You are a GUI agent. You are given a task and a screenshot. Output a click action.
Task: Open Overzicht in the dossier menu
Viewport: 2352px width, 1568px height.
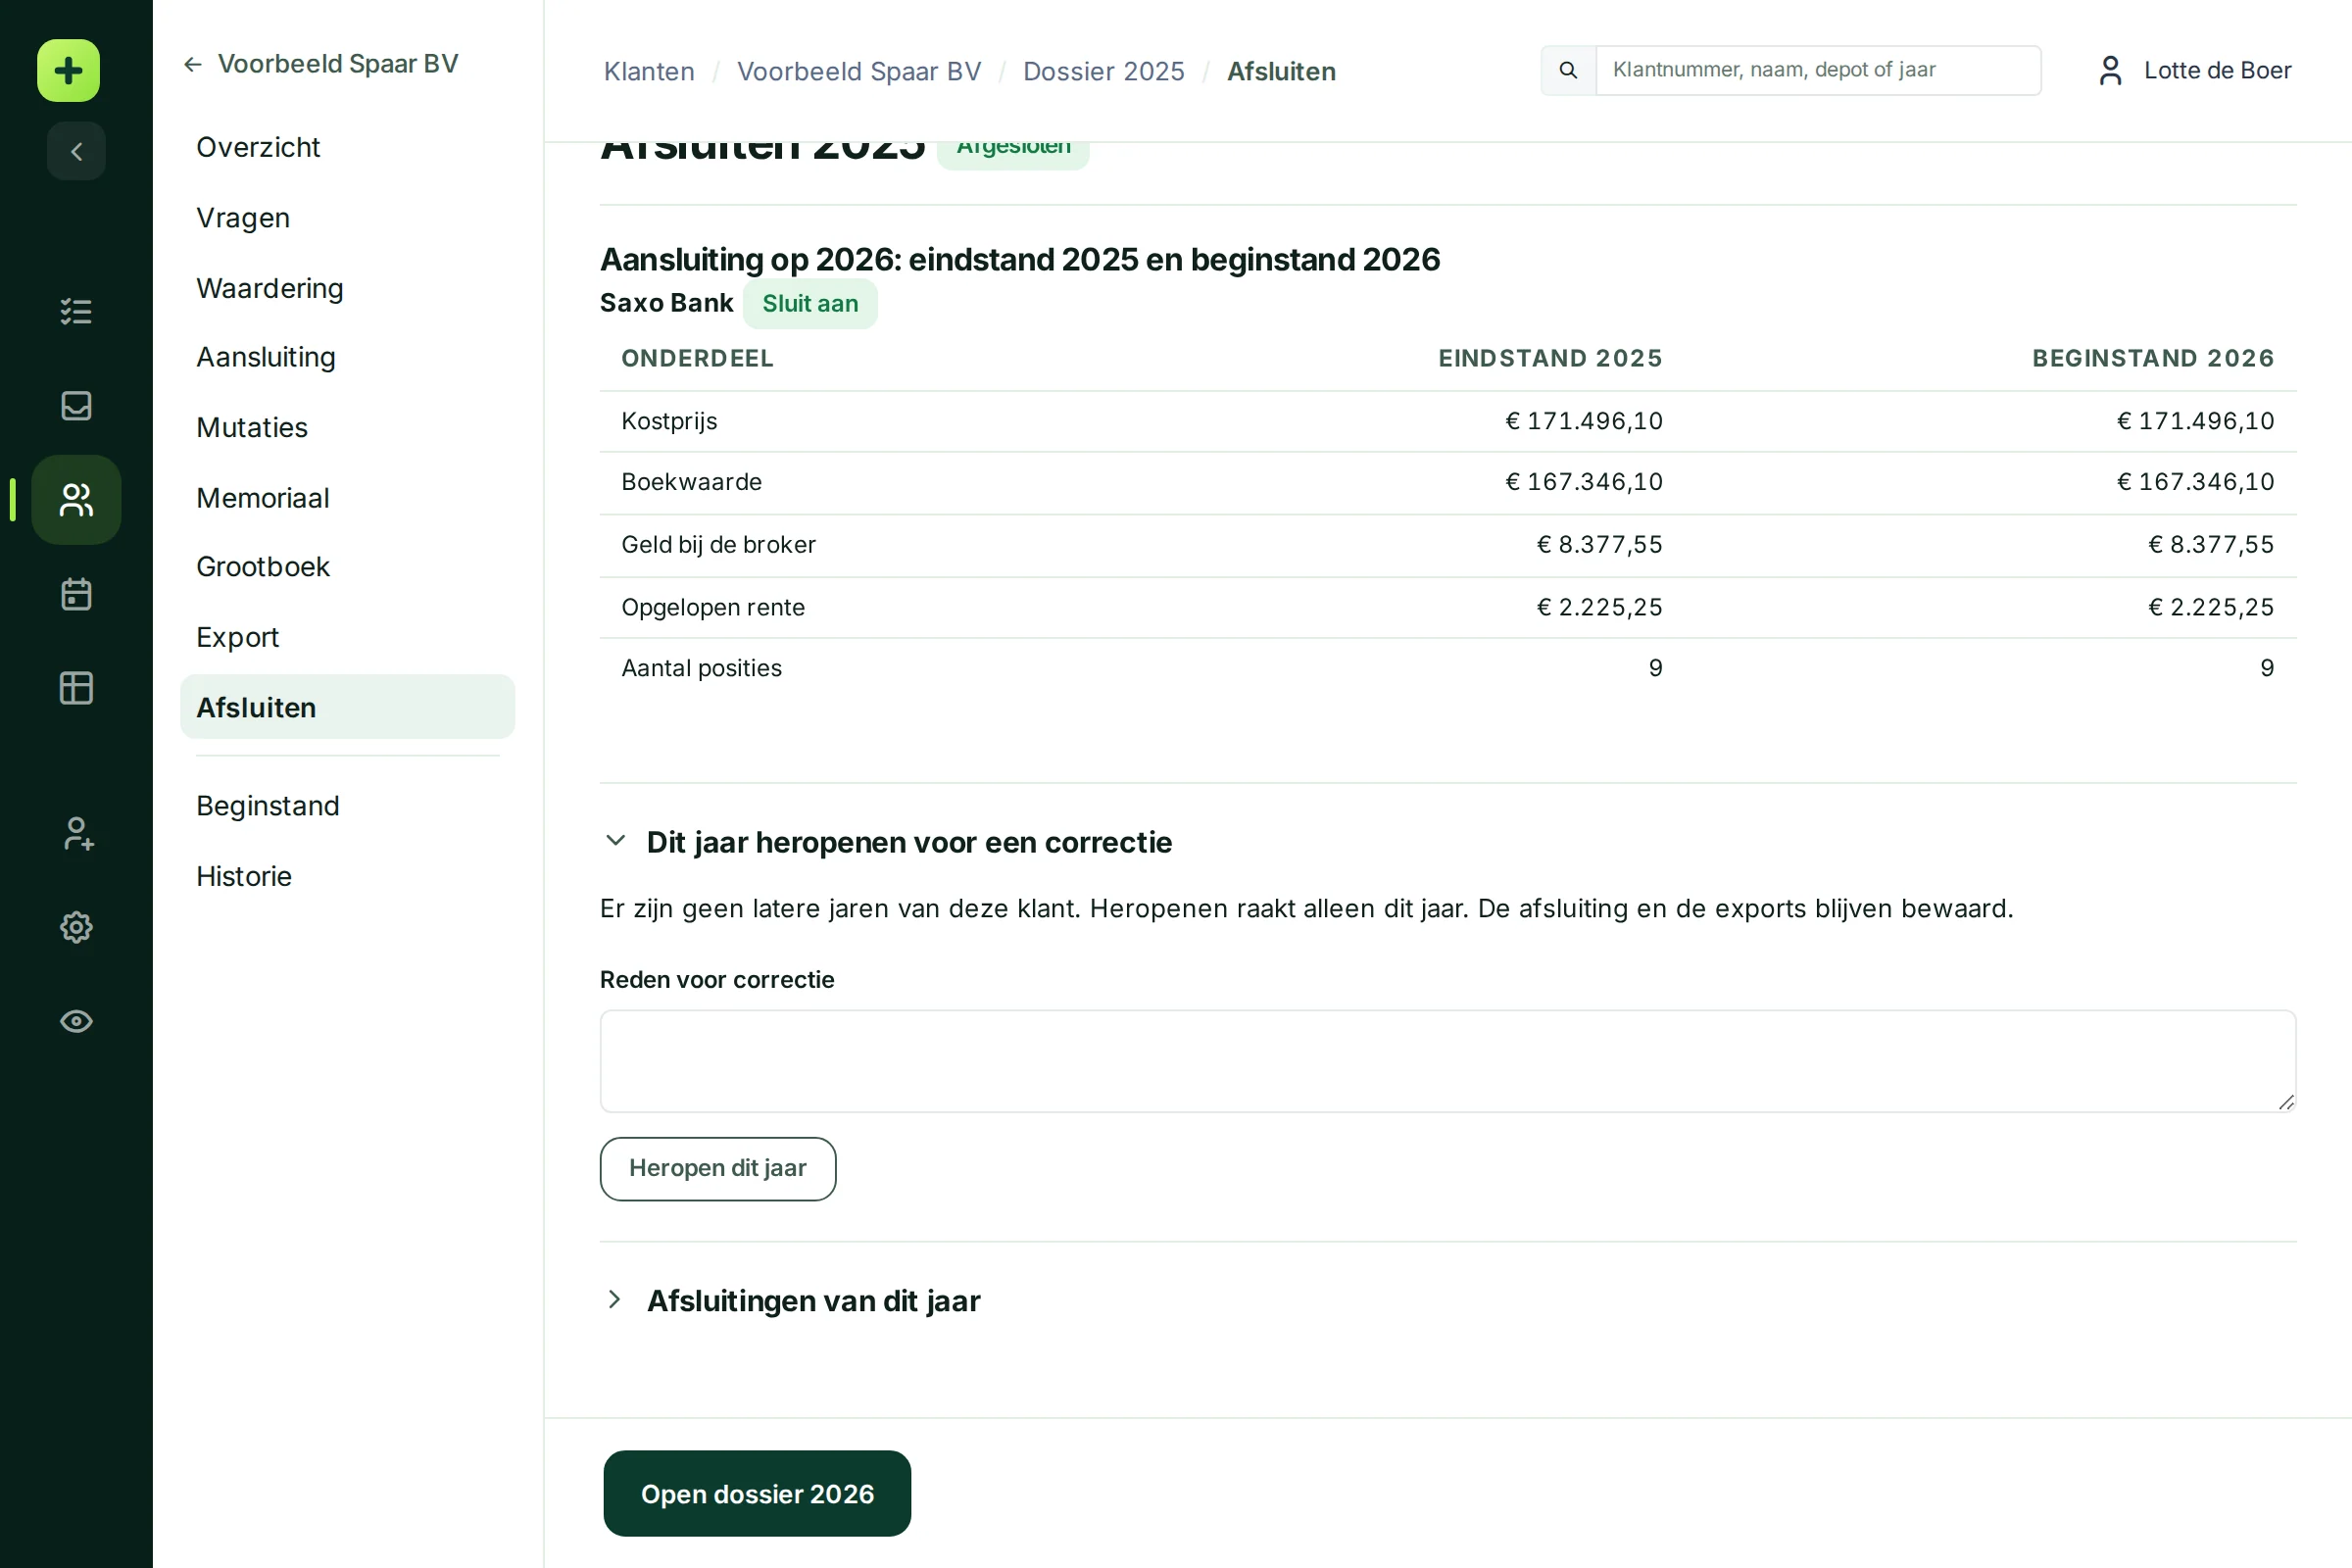[258, 147]
